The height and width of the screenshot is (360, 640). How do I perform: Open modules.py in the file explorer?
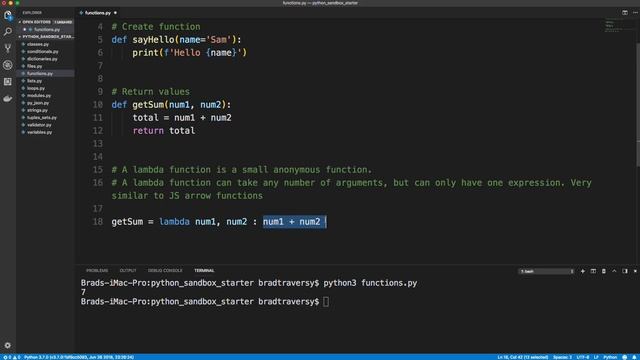(x=39, y=96)
